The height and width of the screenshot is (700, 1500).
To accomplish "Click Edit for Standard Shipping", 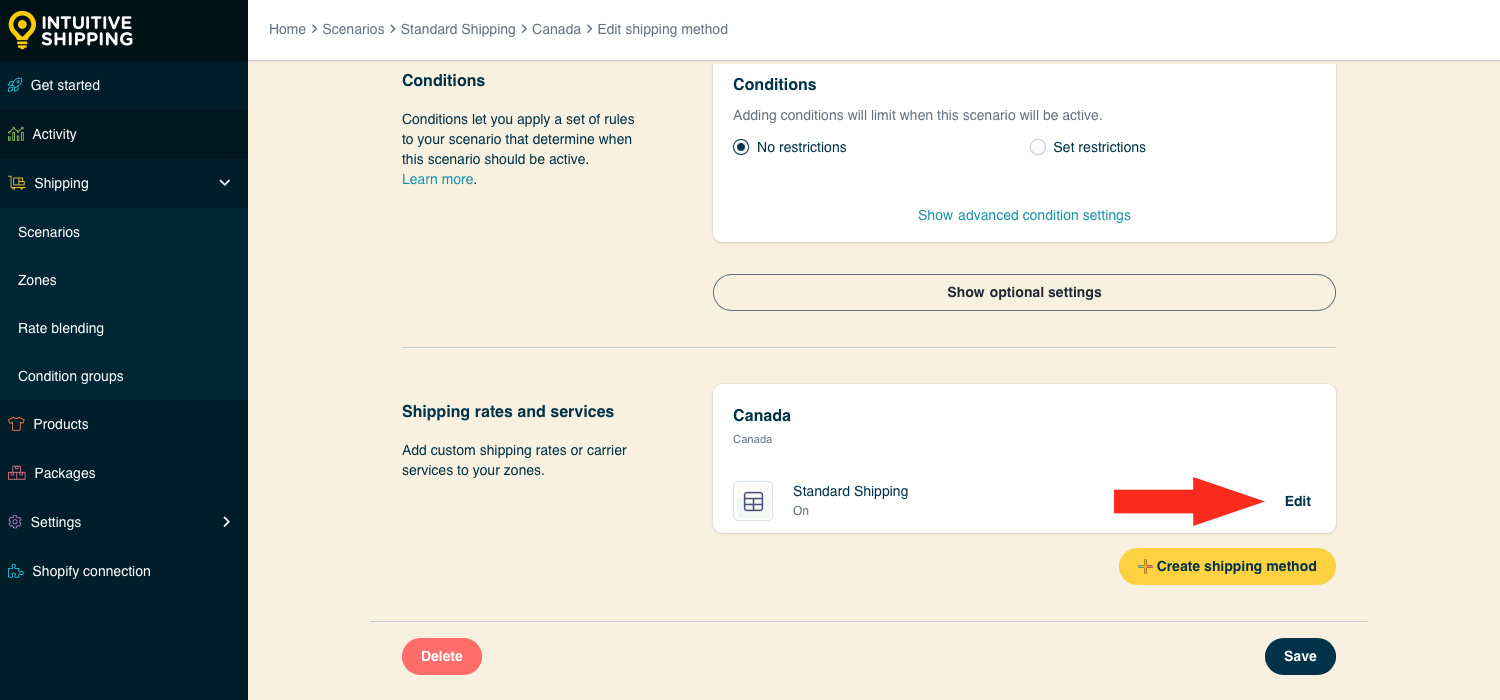I will tap(1298, 501).
